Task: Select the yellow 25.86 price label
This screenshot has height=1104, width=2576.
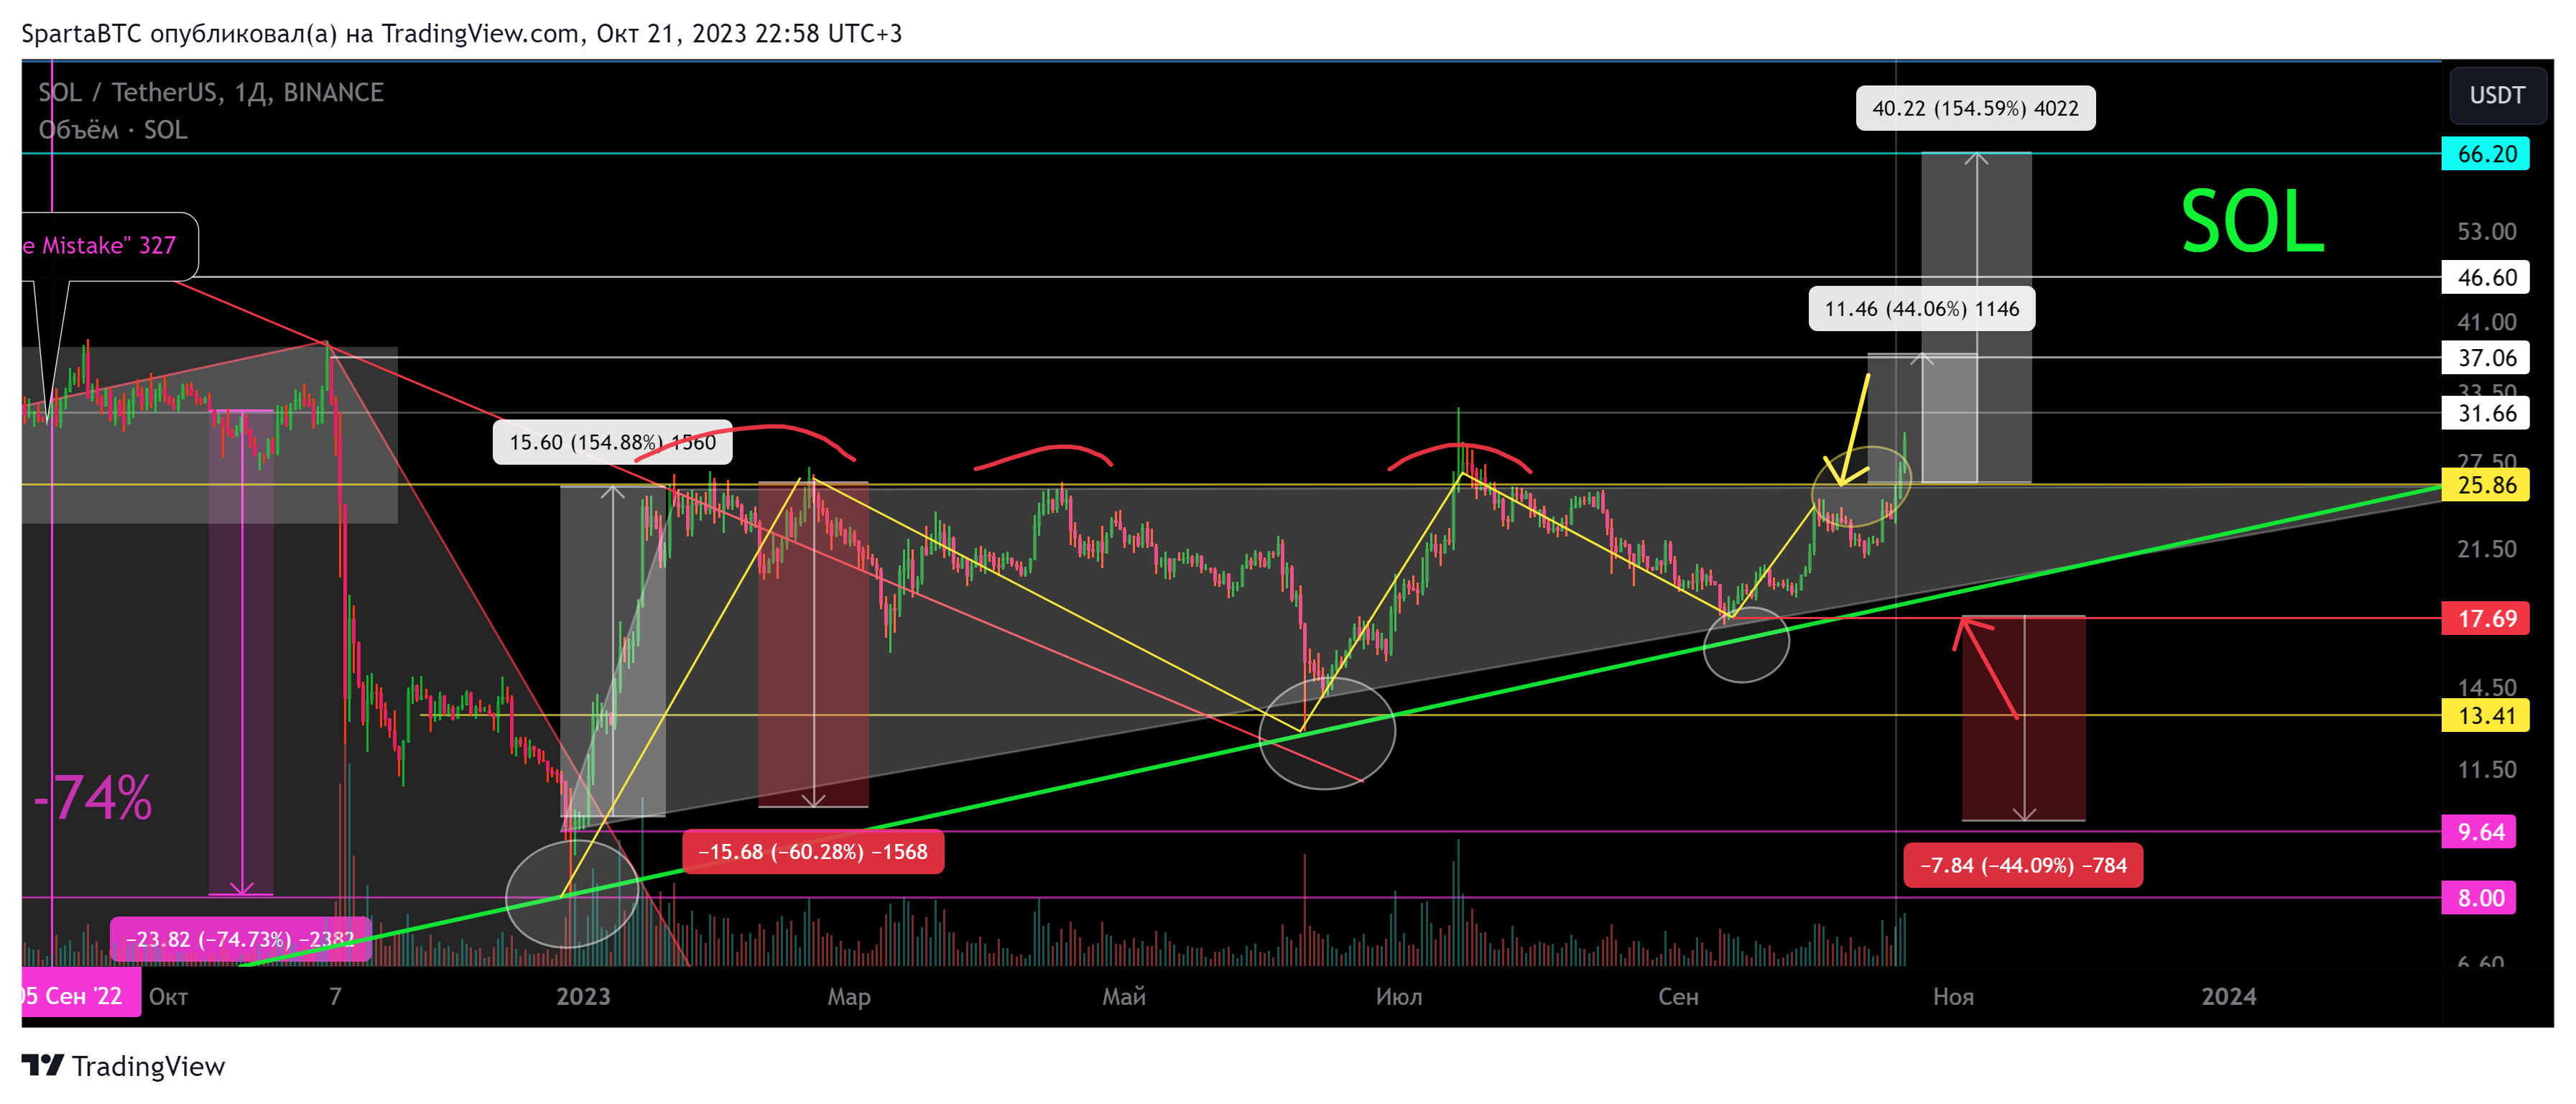Action: point(2485,485)
